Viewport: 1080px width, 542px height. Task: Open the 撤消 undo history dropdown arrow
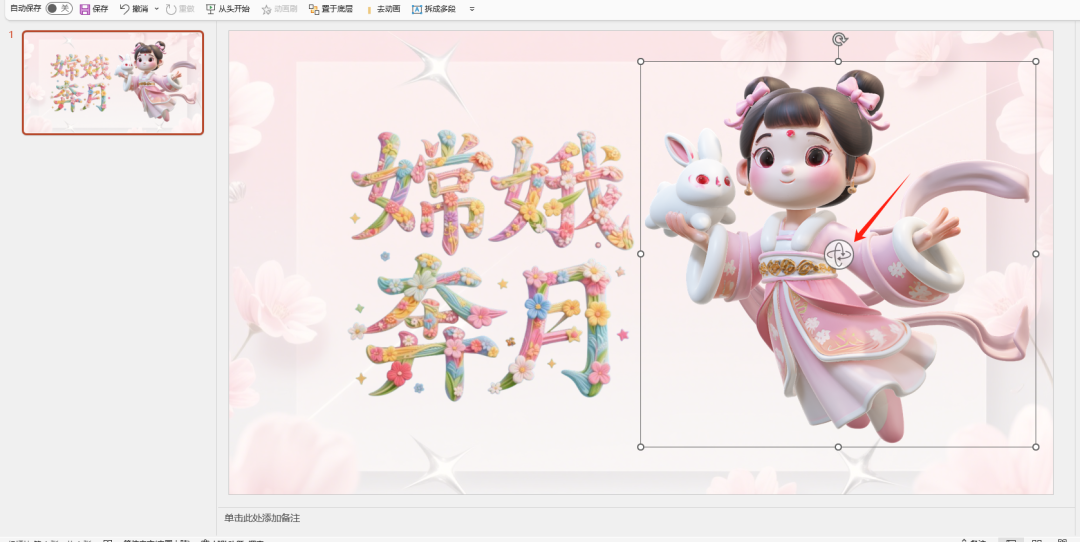[156, 9]
